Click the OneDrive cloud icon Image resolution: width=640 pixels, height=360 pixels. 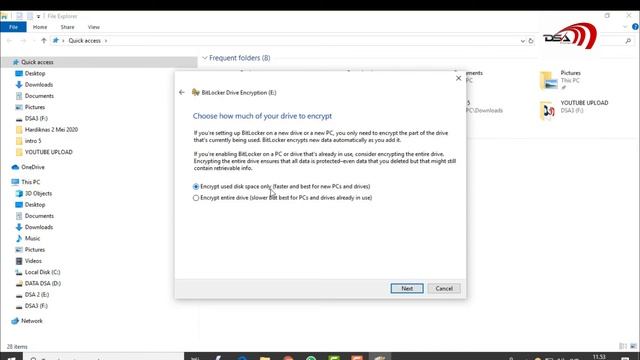(x=15, y=167)
